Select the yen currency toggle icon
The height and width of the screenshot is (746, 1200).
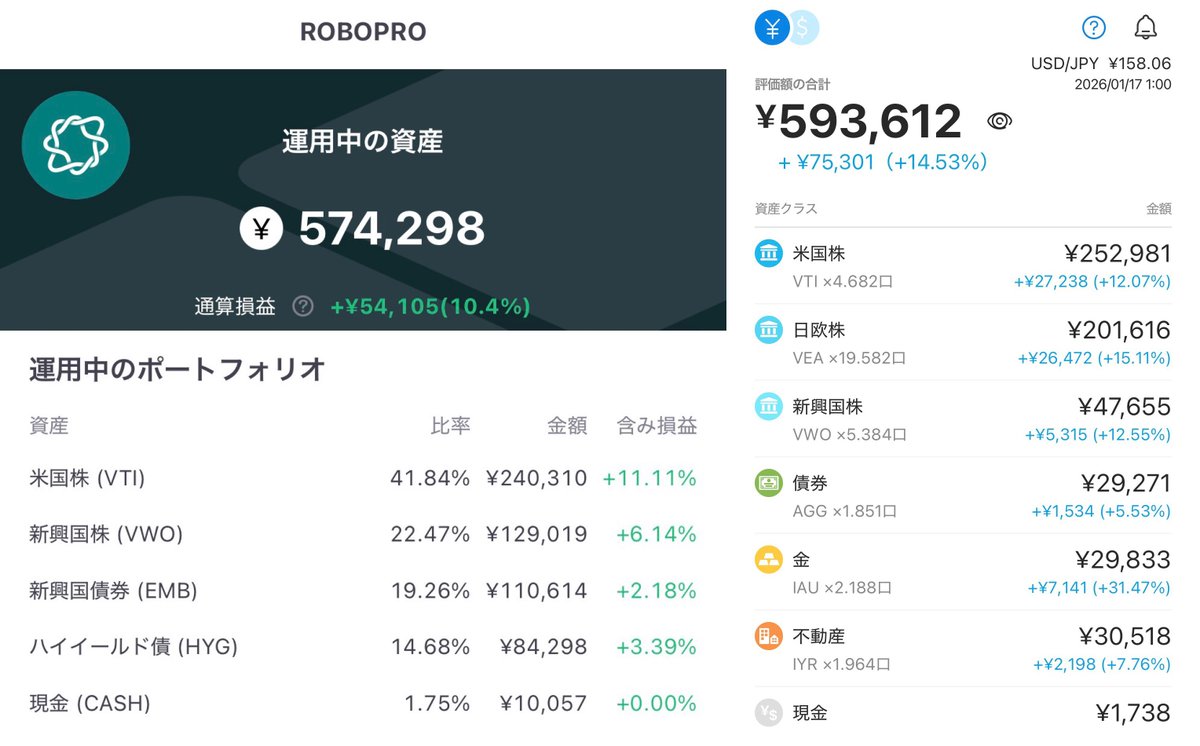pyautogui.click(x=771, y=29)
